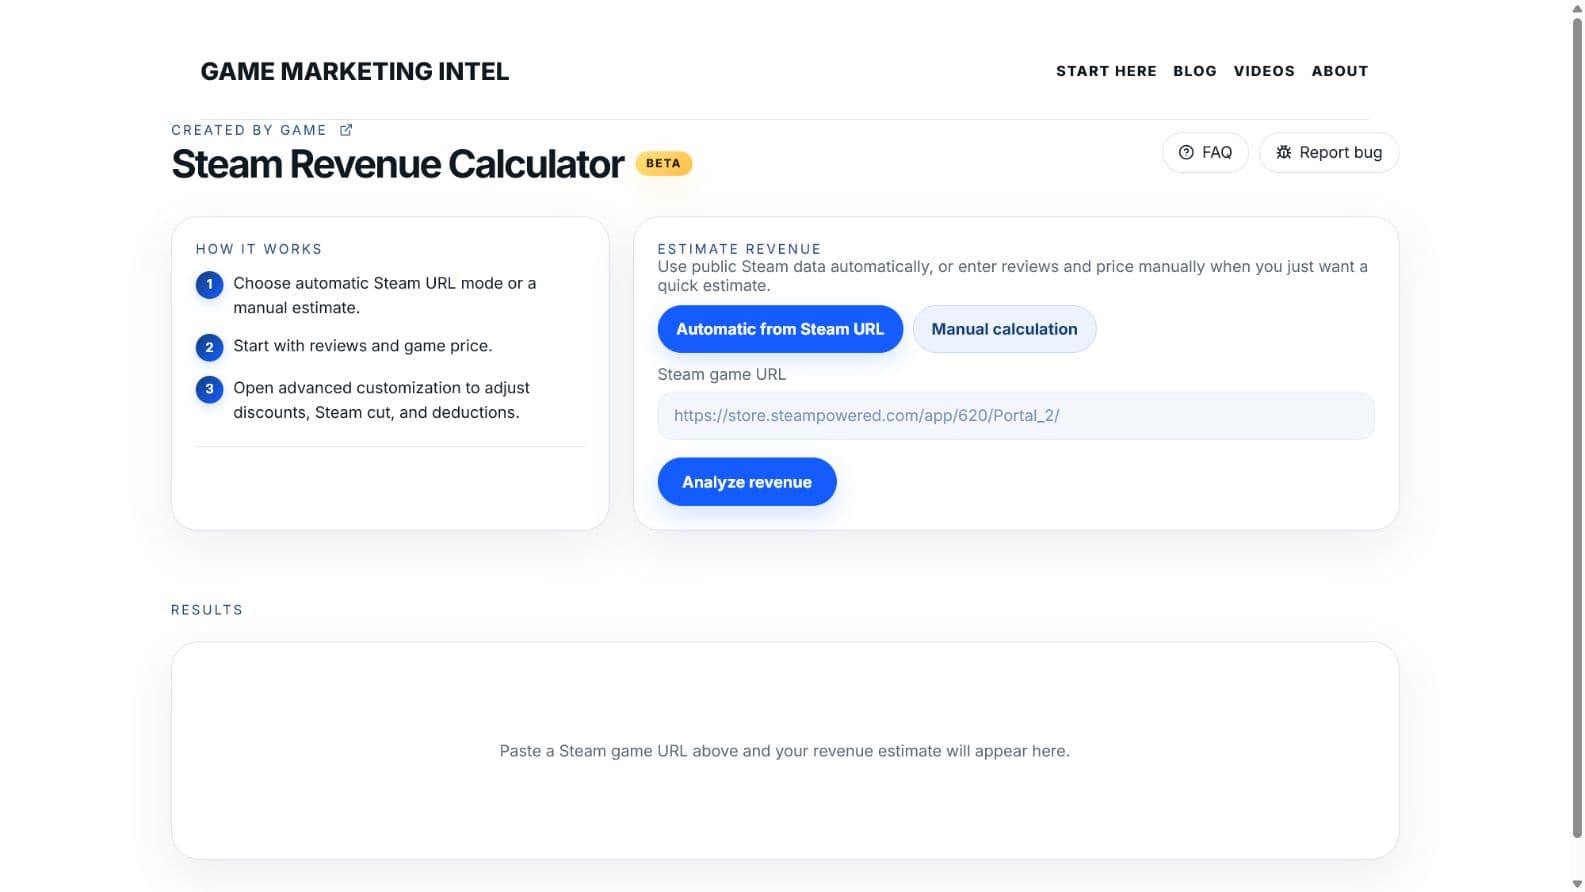Click the step 2 number badge
Image resolution: width=1585 pixels, height=892 pixels.
coord(209,347)
